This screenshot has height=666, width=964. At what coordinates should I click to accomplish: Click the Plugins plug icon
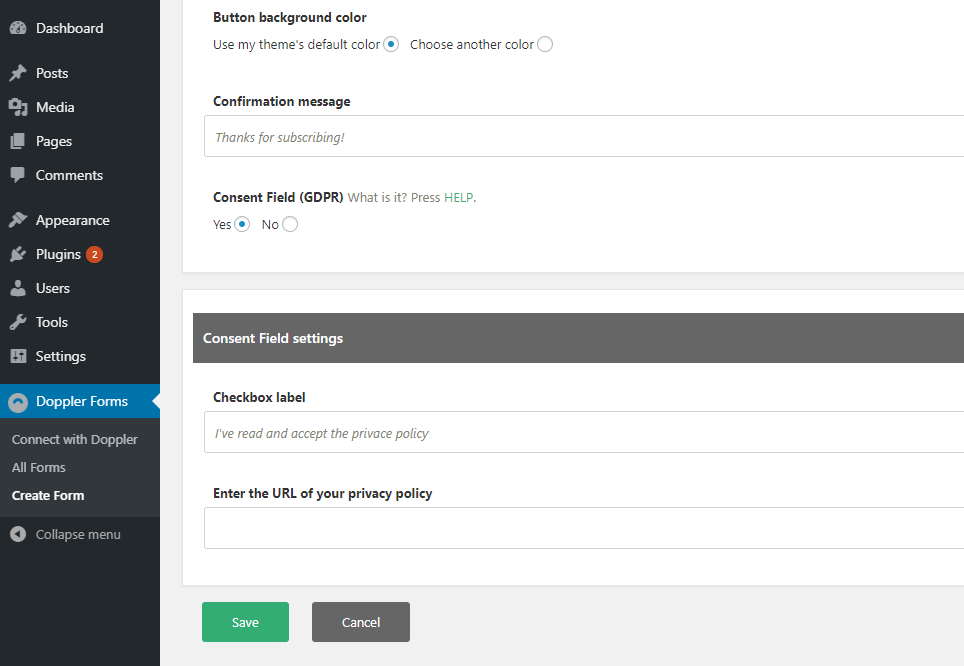click(18, 254)
